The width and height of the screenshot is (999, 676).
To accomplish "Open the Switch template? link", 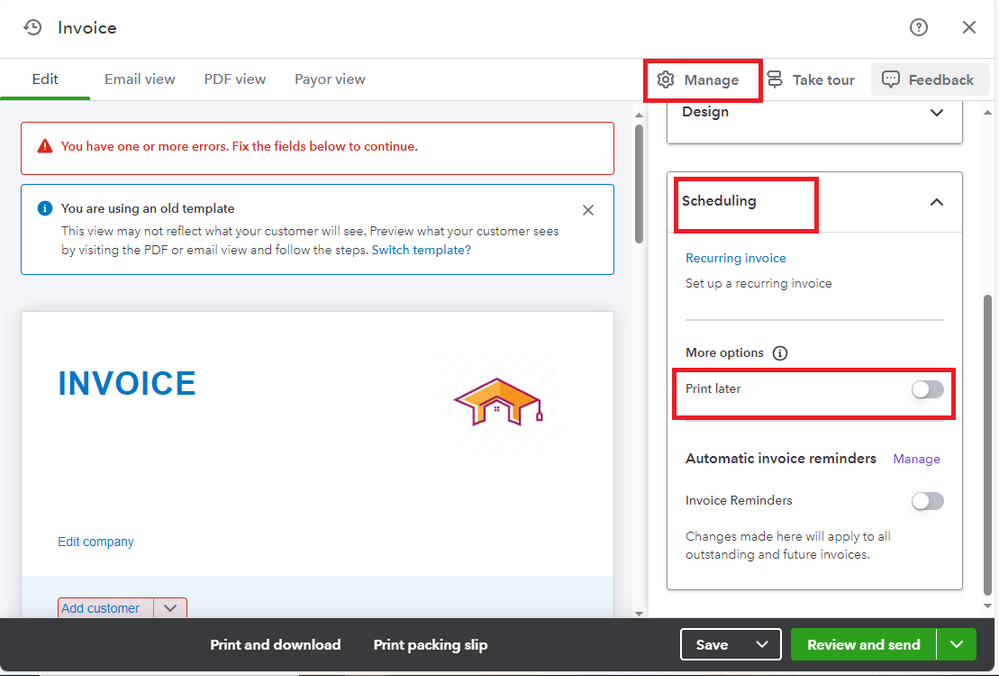I will click(421, 250).
